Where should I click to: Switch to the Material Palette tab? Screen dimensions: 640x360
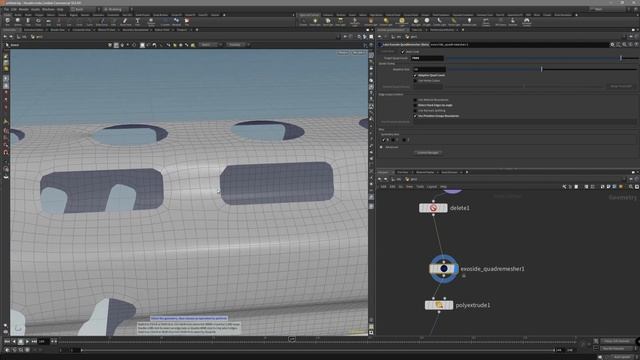(425, 172)
